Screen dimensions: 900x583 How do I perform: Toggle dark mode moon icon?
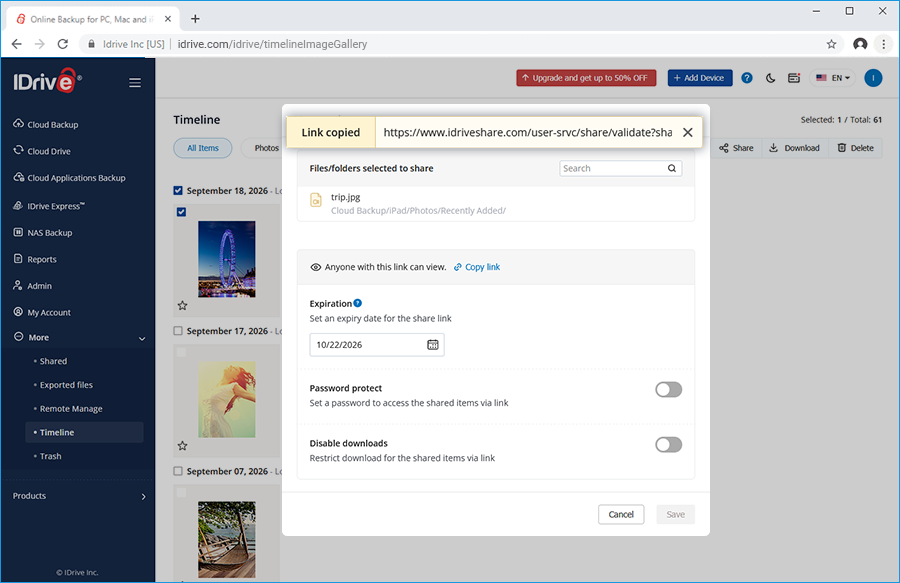[770, 78]
